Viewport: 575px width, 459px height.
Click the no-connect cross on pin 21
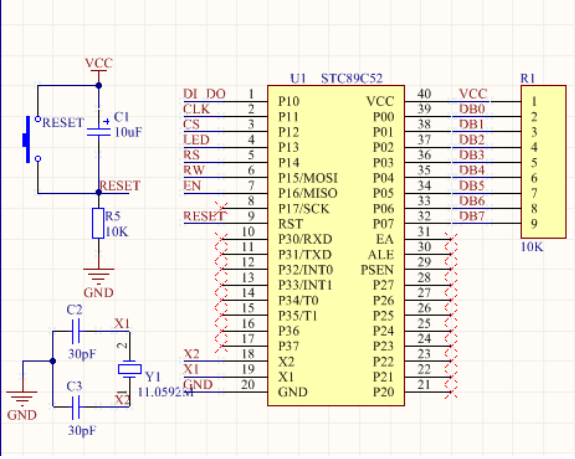451,392
